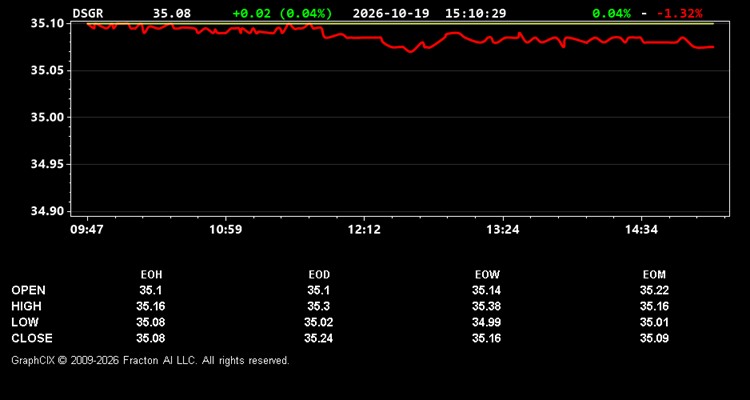Select the EOM LOW value 35.01
750x400 pixels.
654,322
